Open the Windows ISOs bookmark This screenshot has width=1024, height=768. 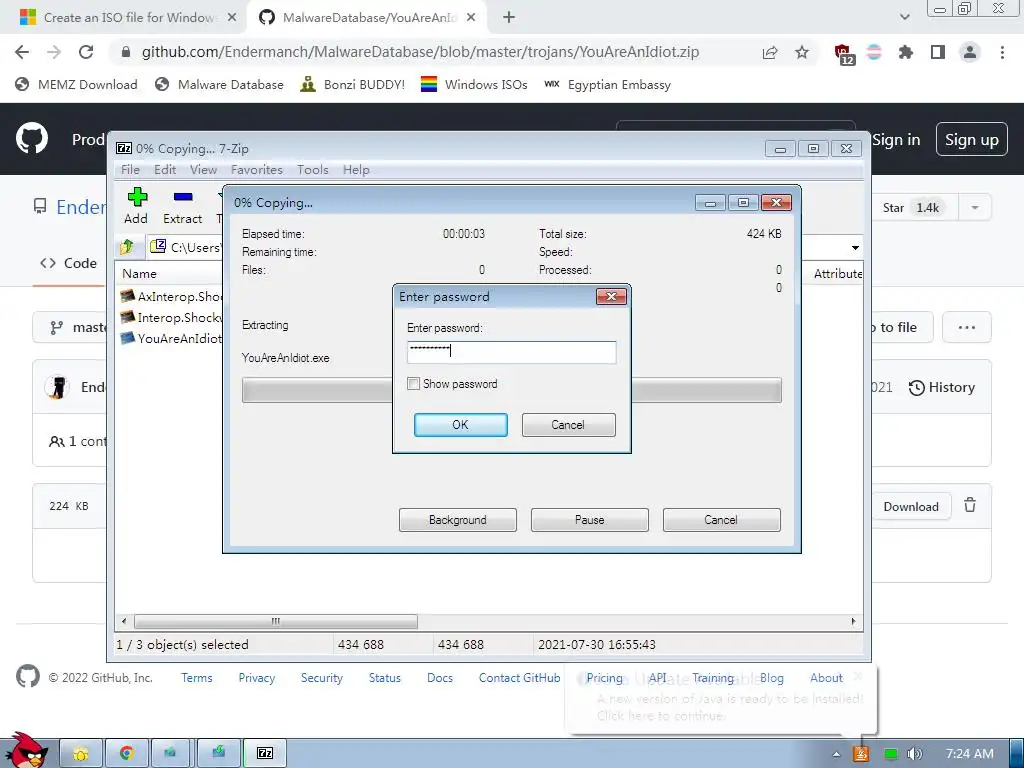point(474,84)
